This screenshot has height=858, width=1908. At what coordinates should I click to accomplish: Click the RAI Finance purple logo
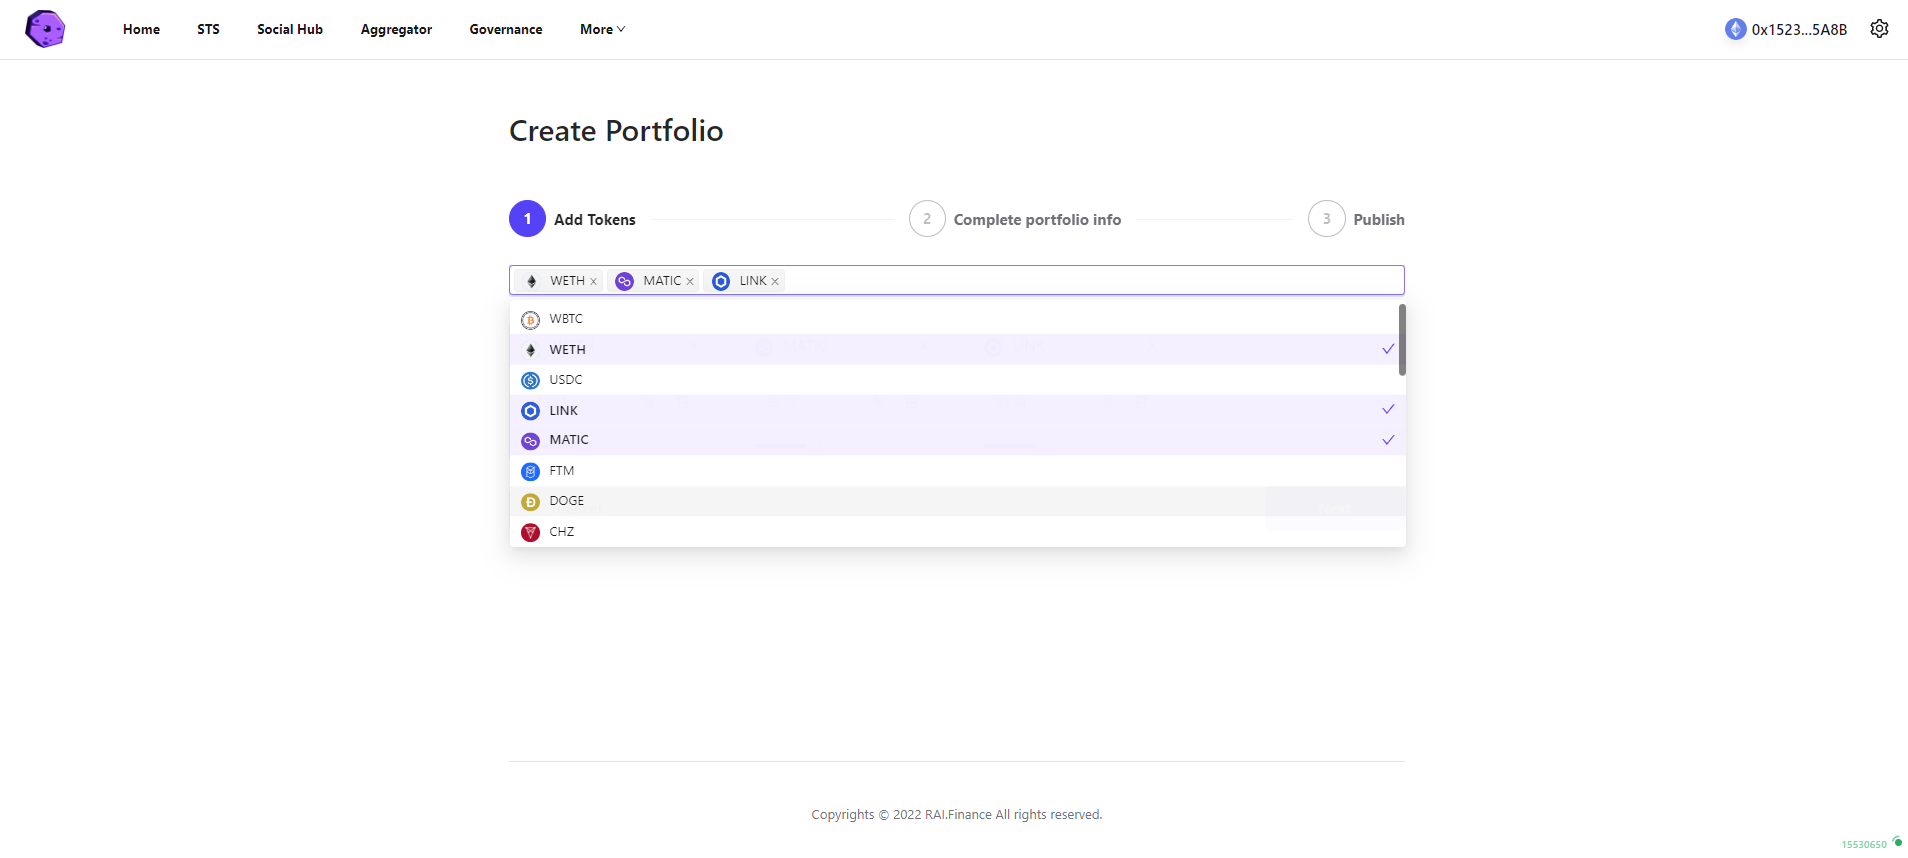45,29
